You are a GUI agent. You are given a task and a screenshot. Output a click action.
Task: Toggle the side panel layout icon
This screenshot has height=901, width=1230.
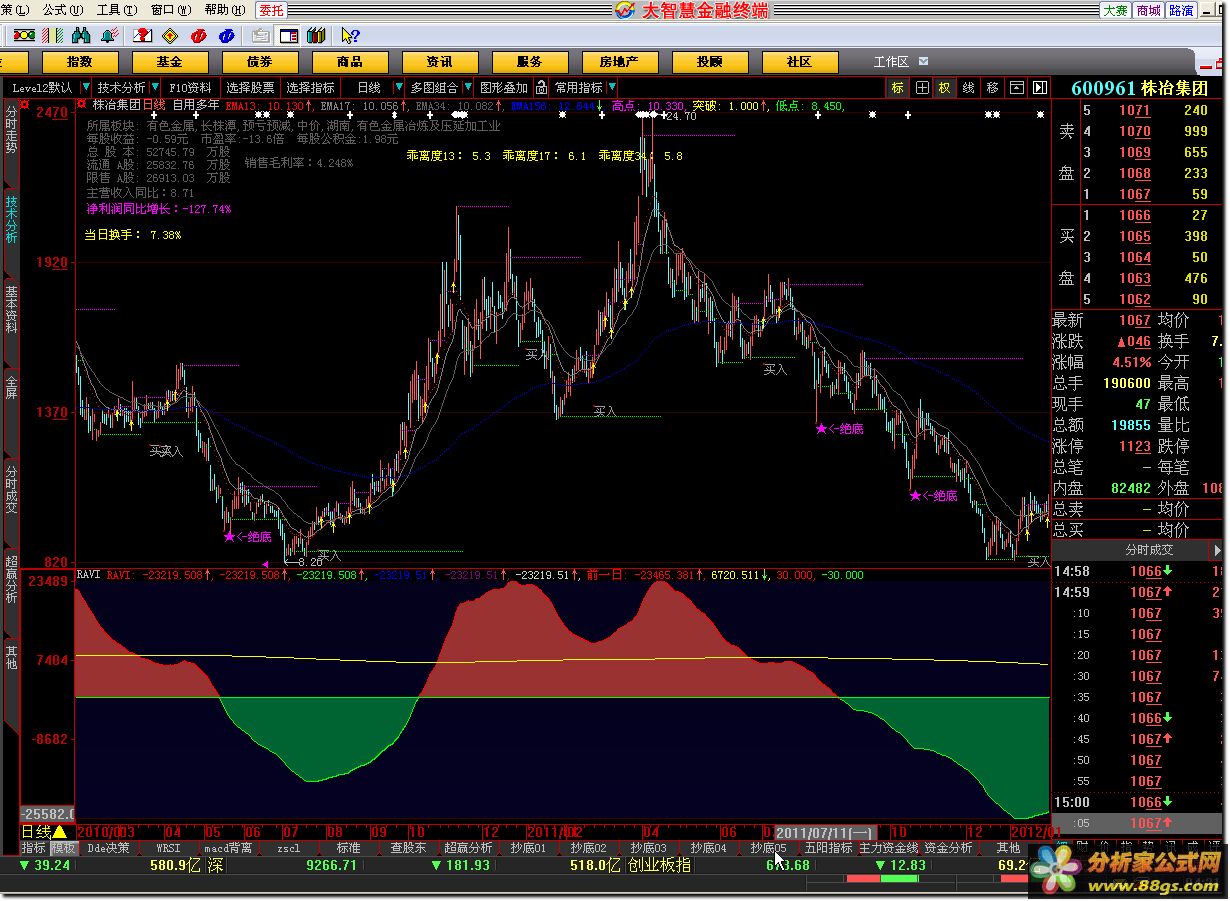point(288,35)
